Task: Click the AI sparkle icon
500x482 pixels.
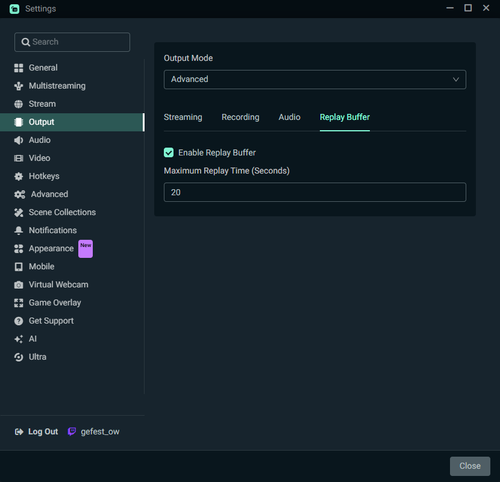Action: [19, 339]
